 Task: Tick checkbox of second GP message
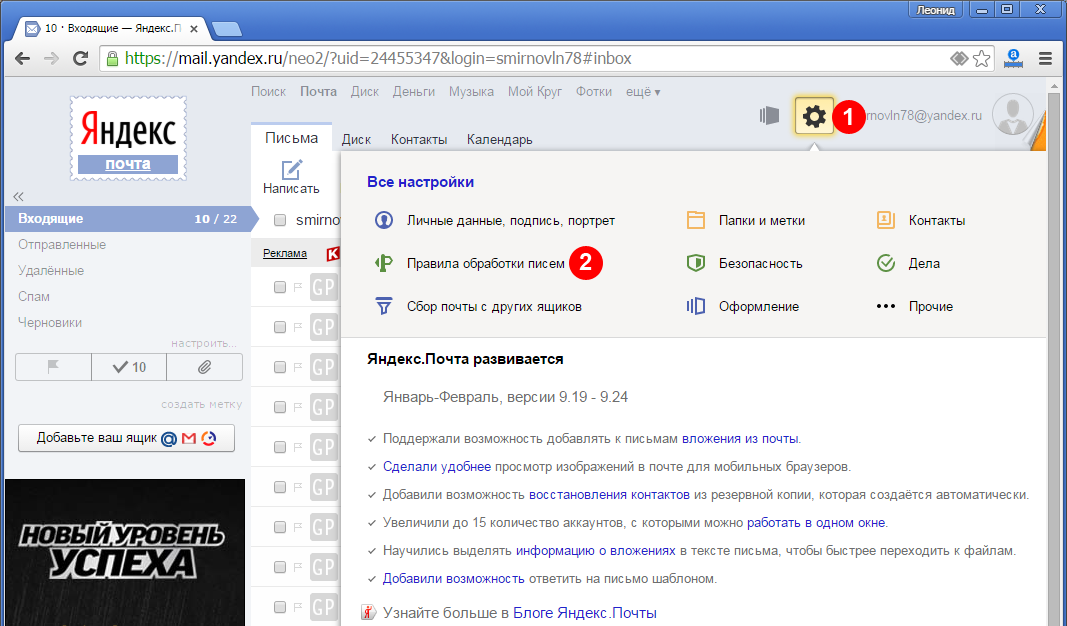click(280, 327)
